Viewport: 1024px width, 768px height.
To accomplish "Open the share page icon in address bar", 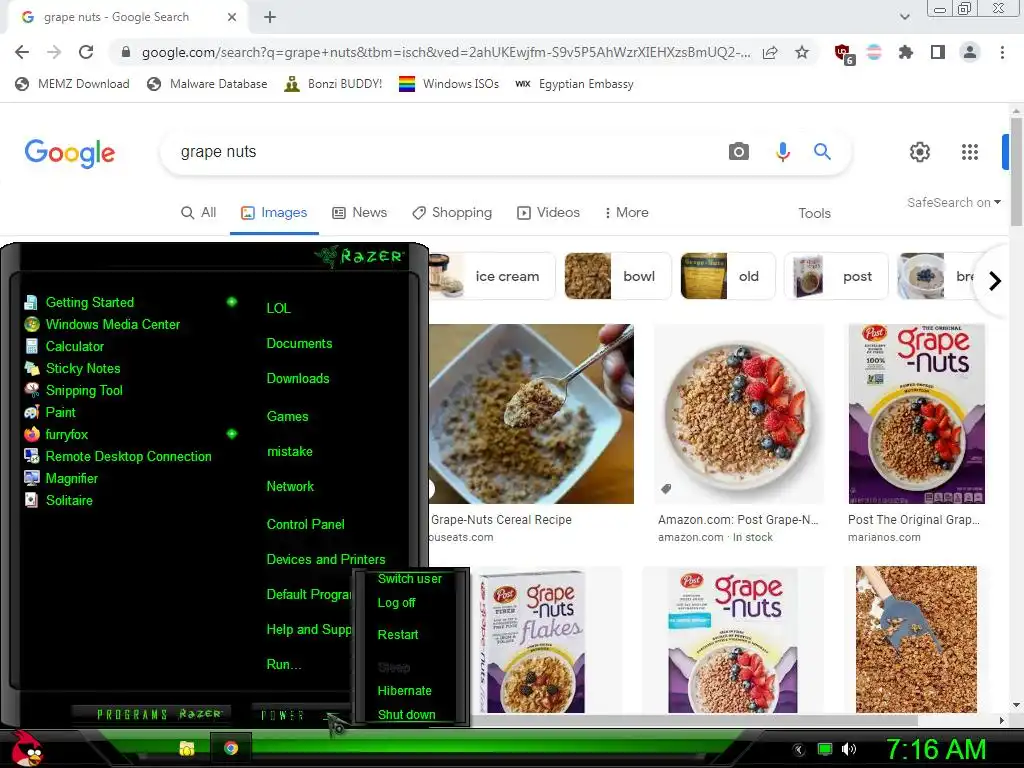I will 770,52.
